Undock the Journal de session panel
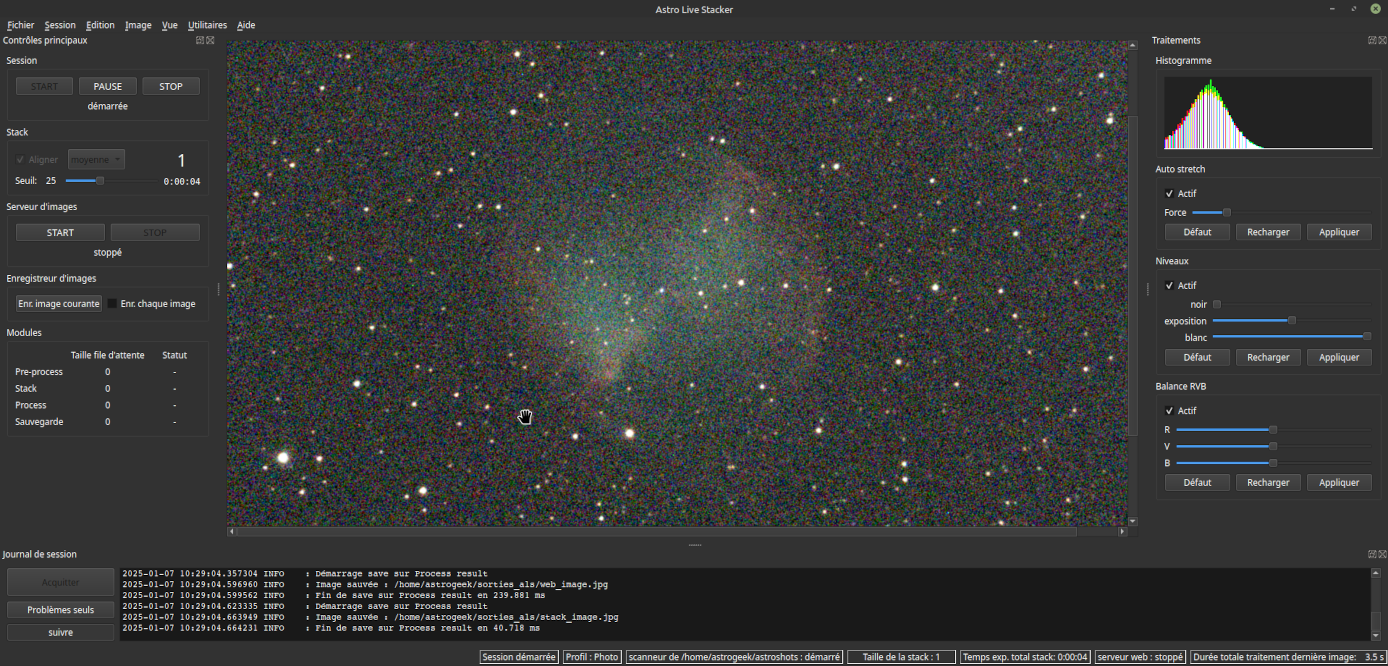 1371,554
